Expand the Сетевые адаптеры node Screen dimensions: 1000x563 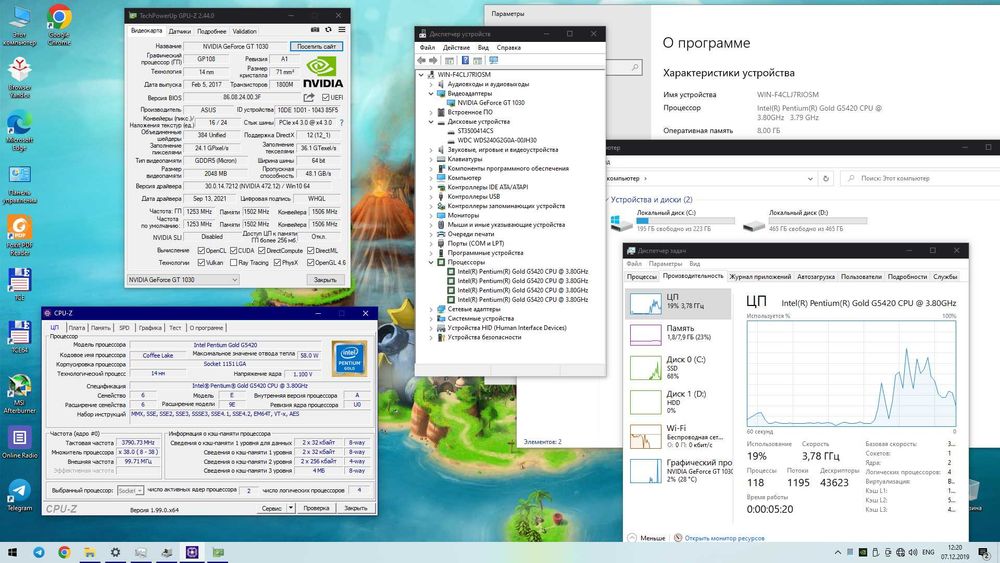431,309
